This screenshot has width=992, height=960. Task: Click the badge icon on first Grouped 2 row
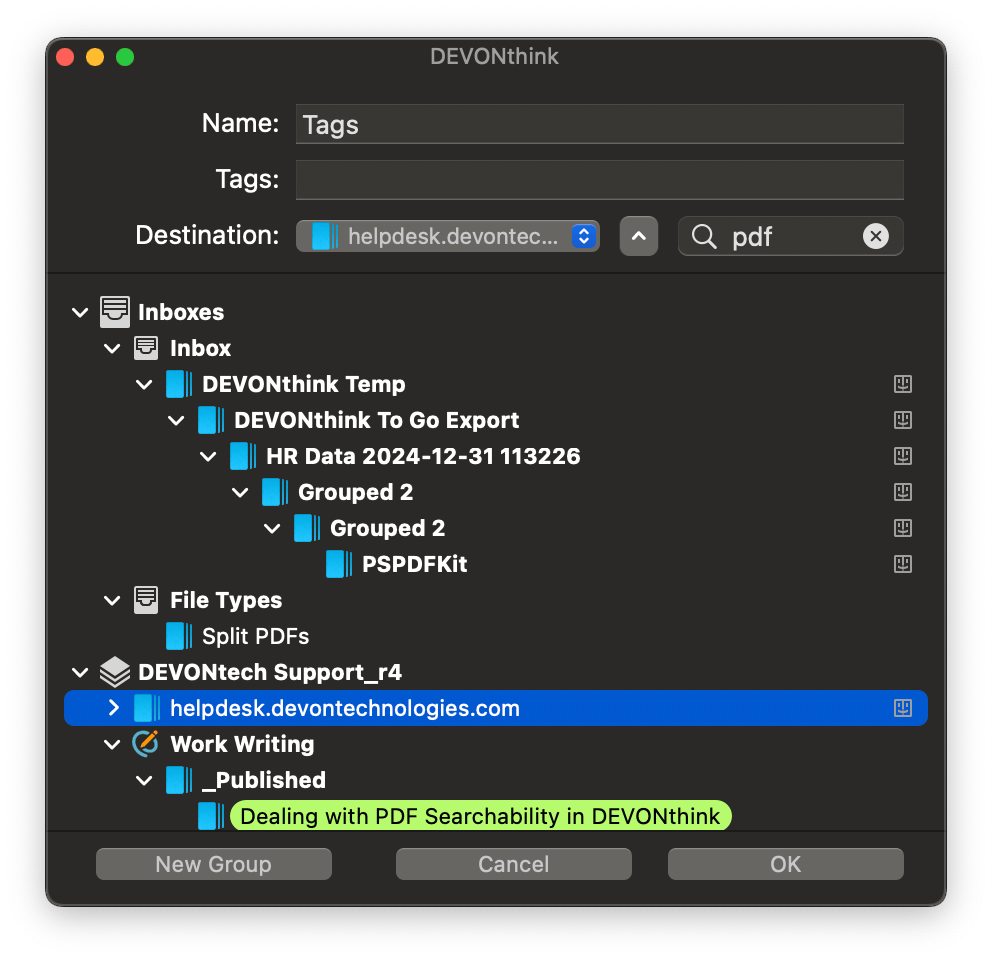tap(903, 492)
